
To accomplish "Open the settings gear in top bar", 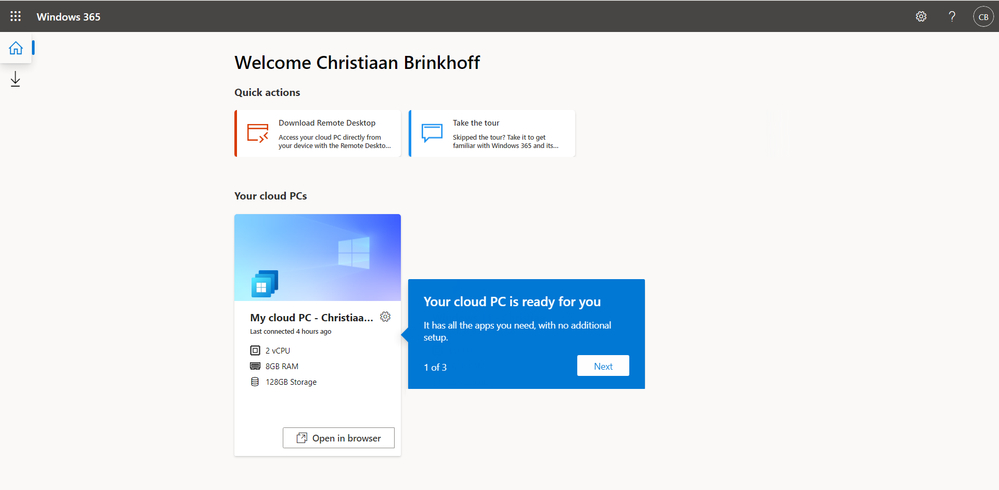I will click(921, 17).
